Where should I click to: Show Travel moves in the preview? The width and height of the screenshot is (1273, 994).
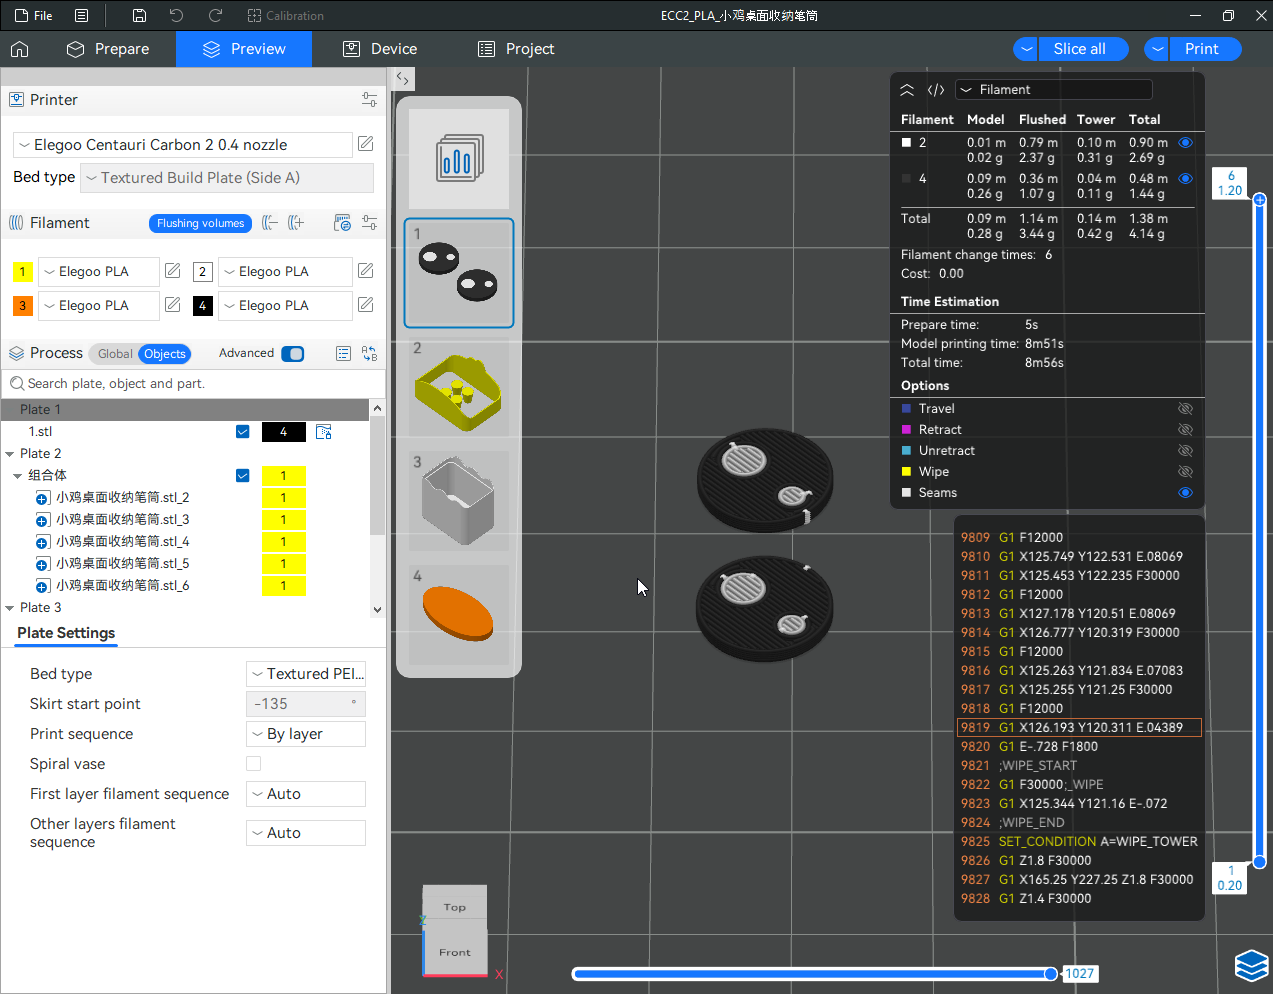[1185, 409]
